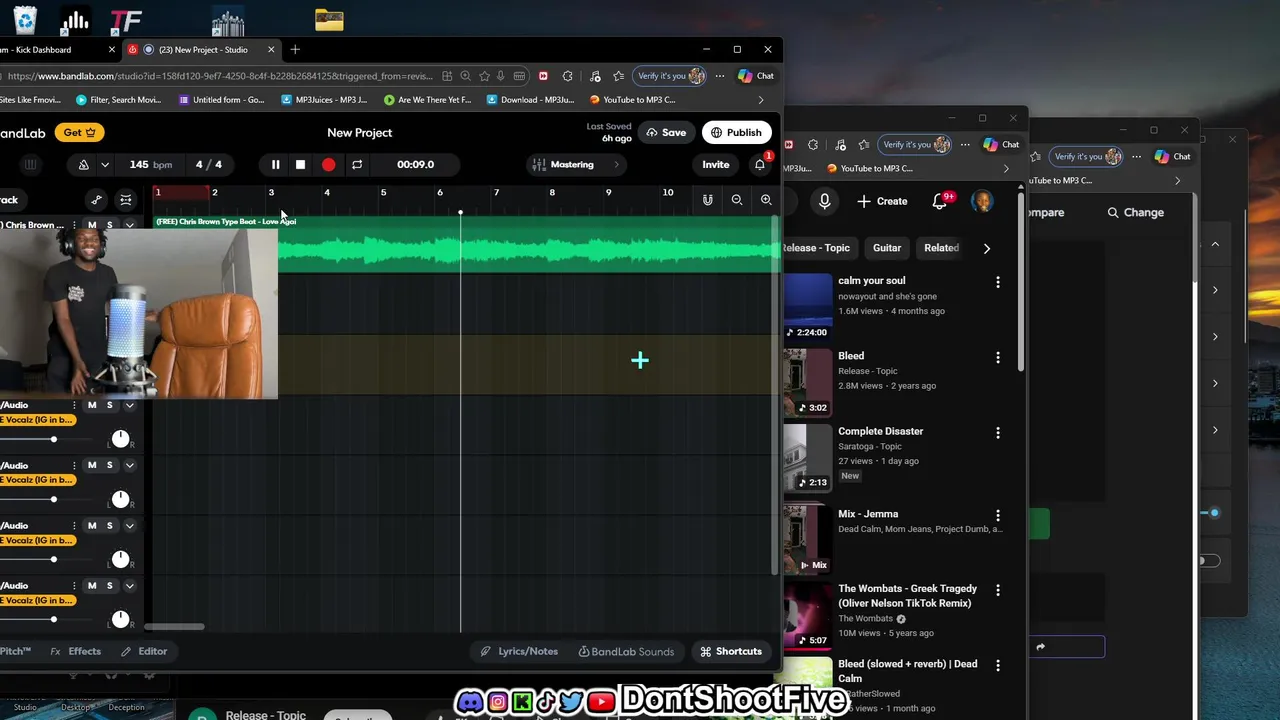This screenshot has width=1280, height=720.
Task: Open a new browser tab
Action: [295, 49]
